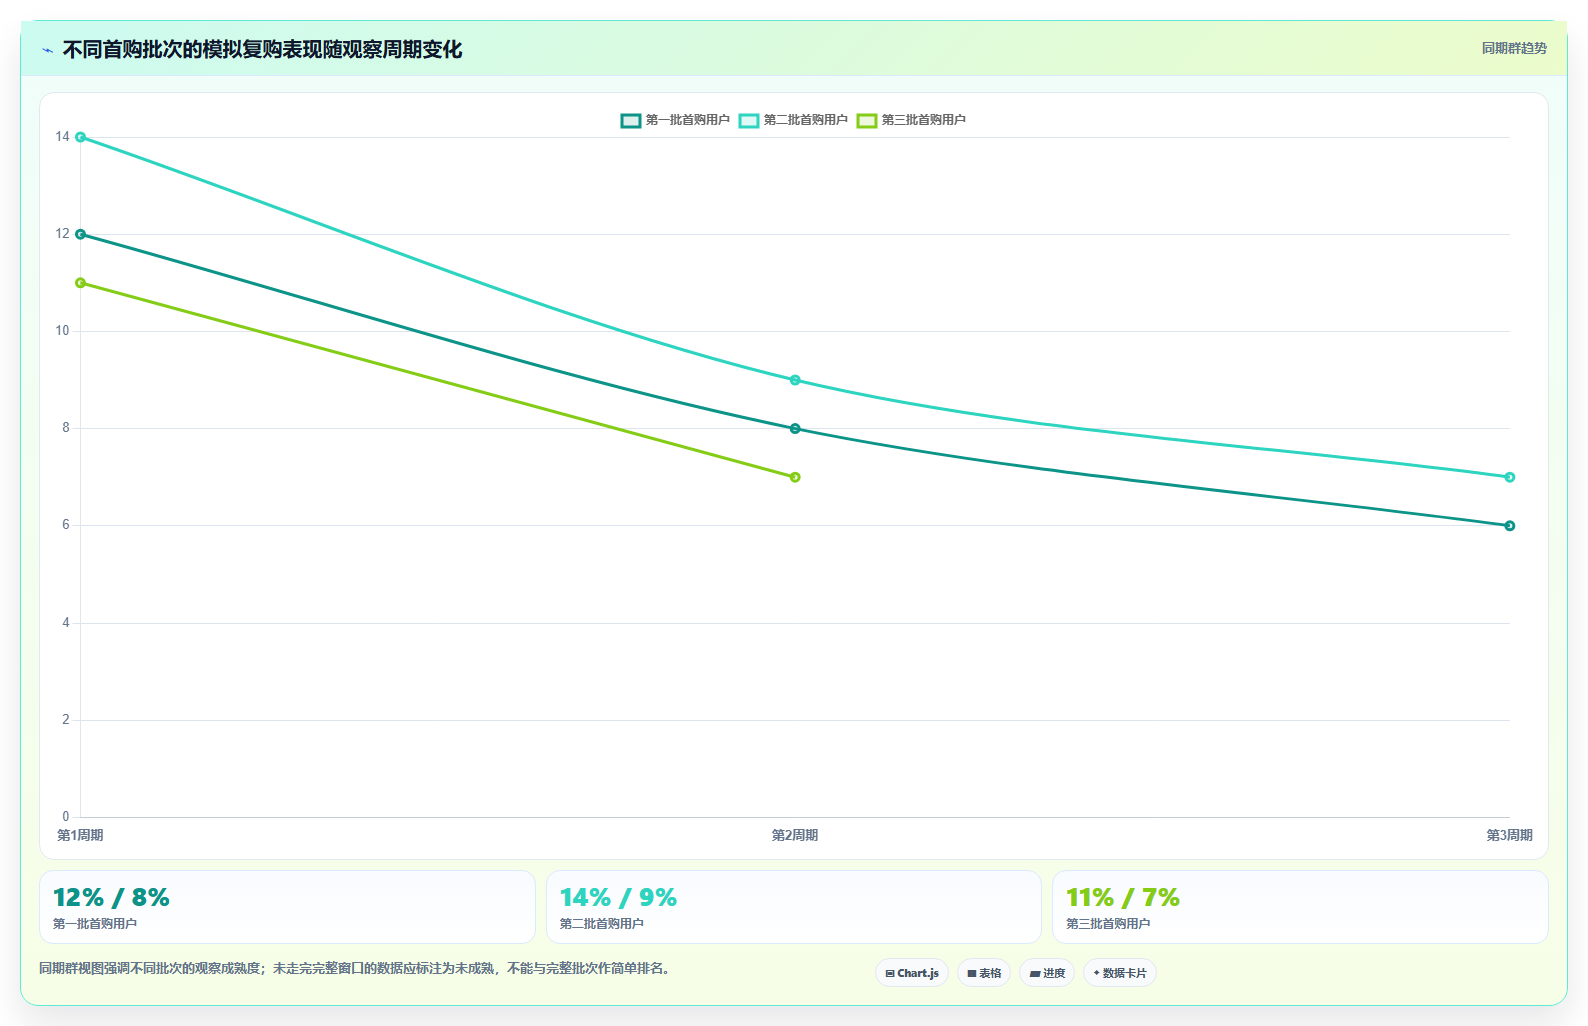Click the 第2周期 x-axis label

795,835
